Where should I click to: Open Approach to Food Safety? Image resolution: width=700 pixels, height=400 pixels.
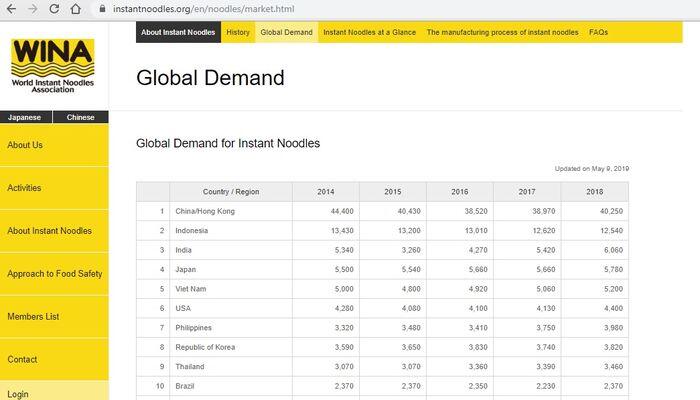click(54, 274)
